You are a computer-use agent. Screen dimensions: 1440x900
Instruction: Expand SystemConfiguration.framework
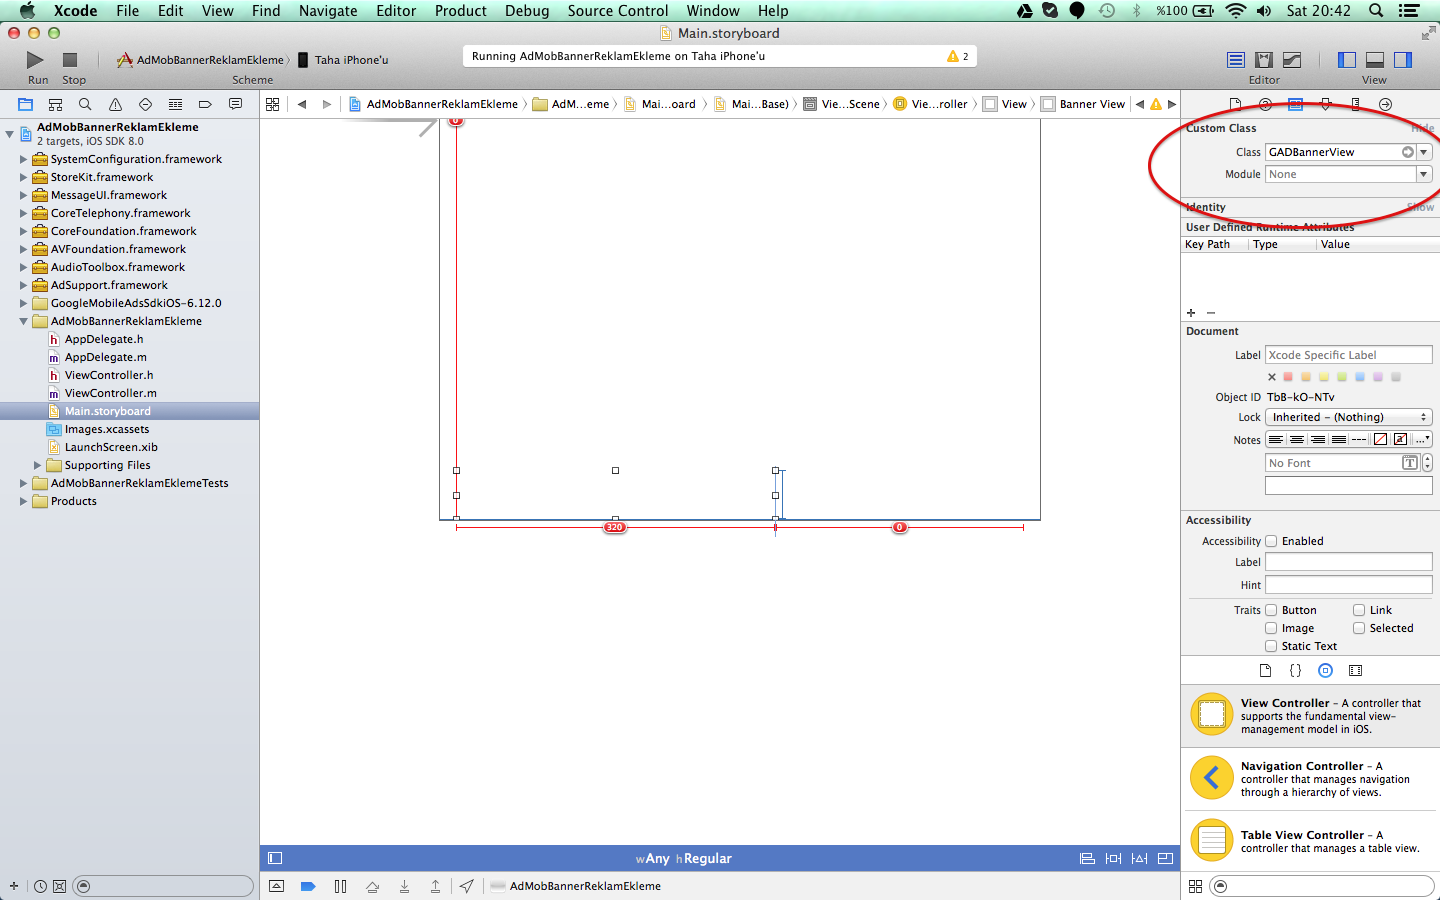point(23,159)
